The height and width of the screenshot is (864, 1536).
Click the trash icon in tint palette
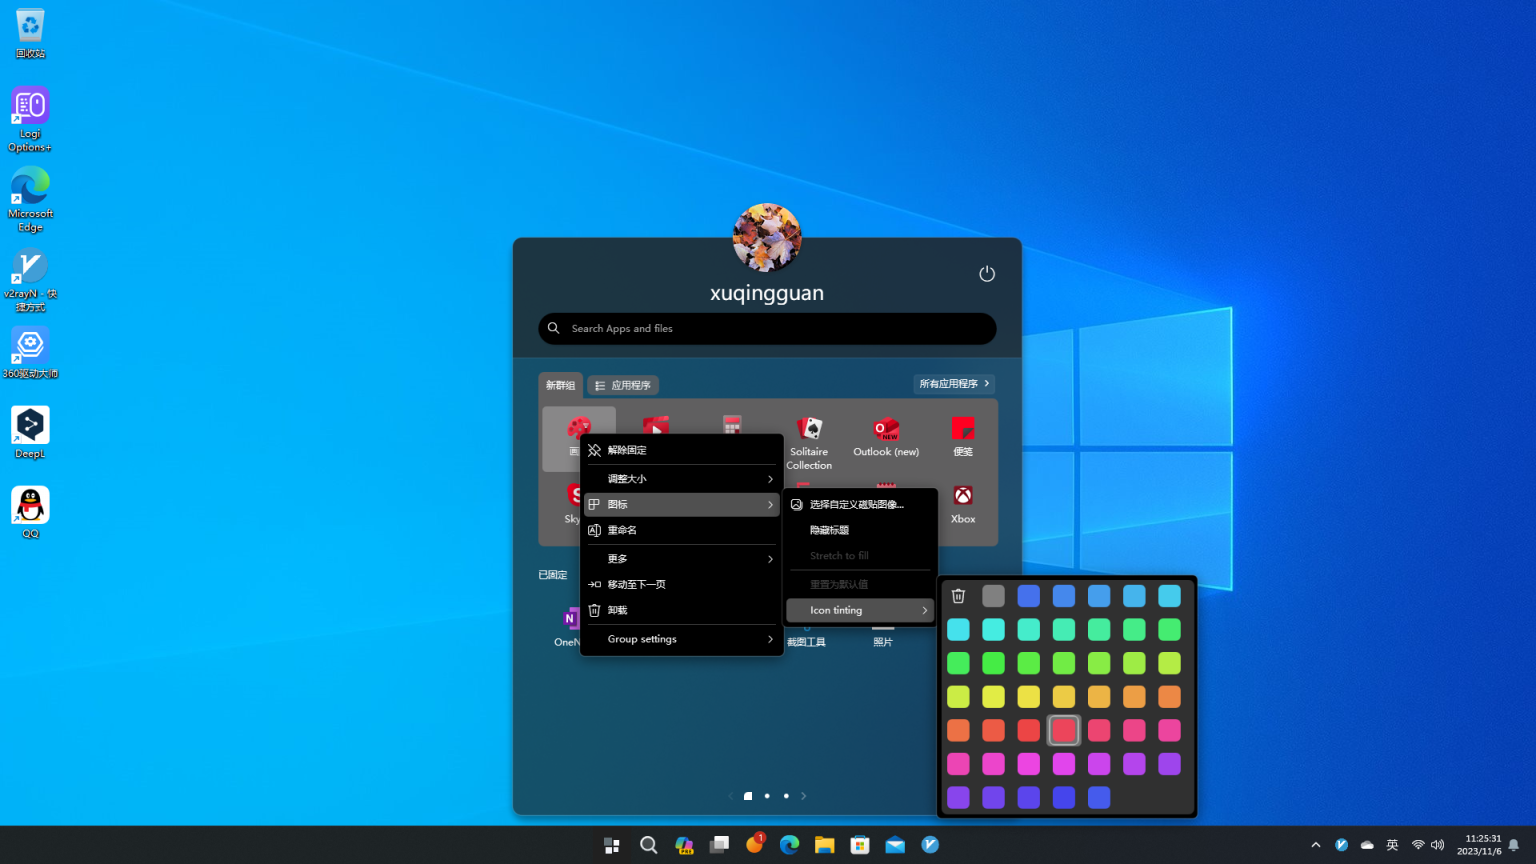(x=958, y=596)
